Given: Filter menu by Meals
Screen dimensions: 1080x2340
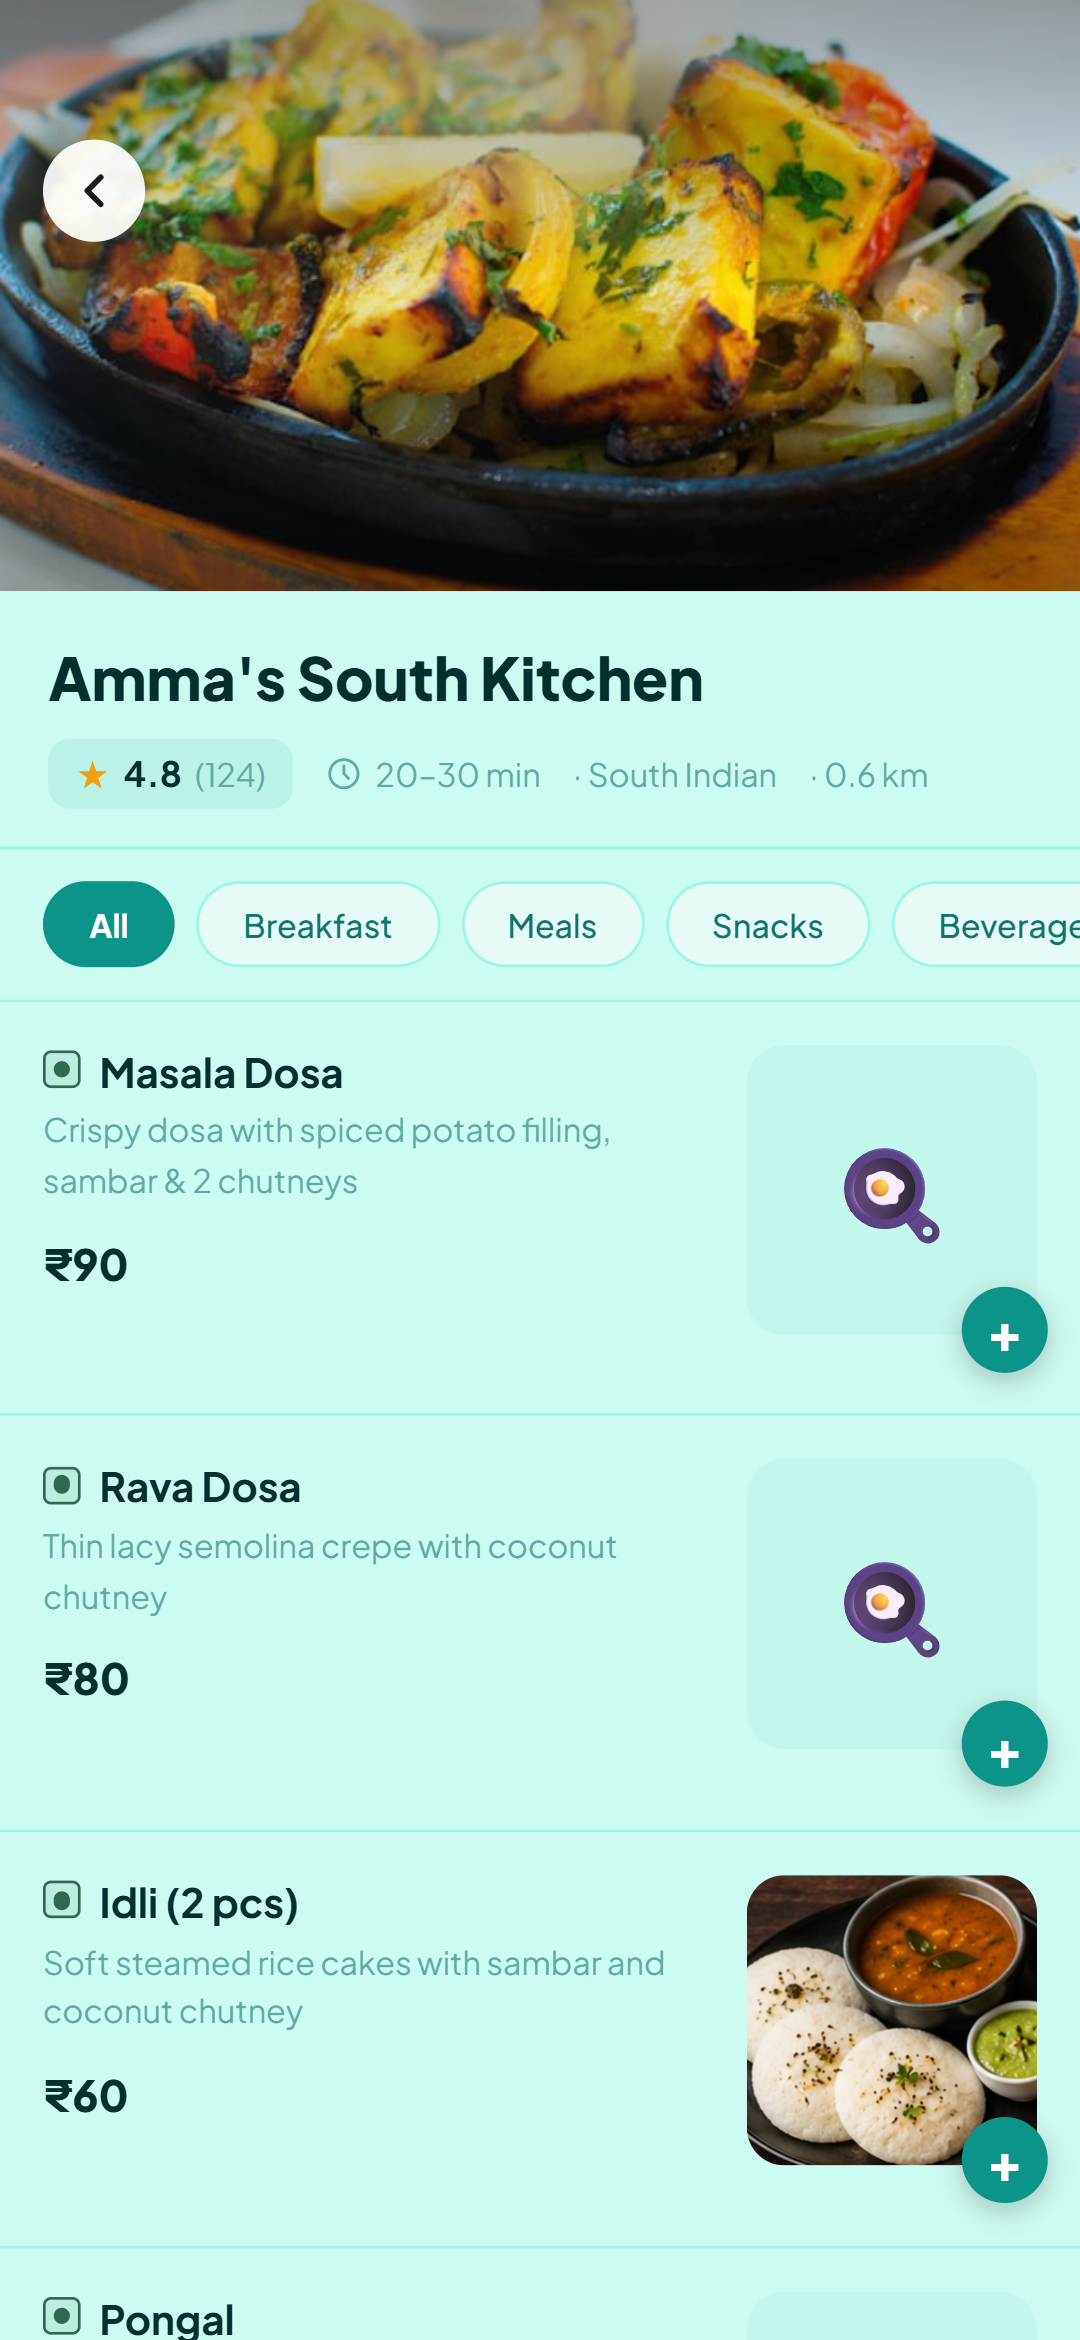Looking at the screenshot, I should (x=553, y=925).
